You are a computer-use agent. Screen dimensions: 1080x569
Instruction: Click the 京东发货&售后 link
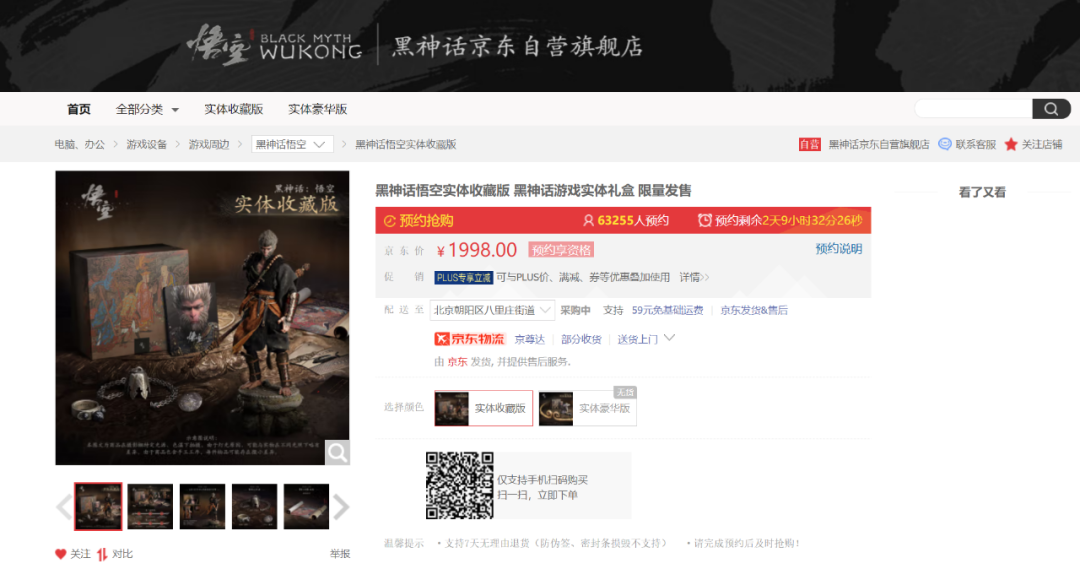[754, 310]
